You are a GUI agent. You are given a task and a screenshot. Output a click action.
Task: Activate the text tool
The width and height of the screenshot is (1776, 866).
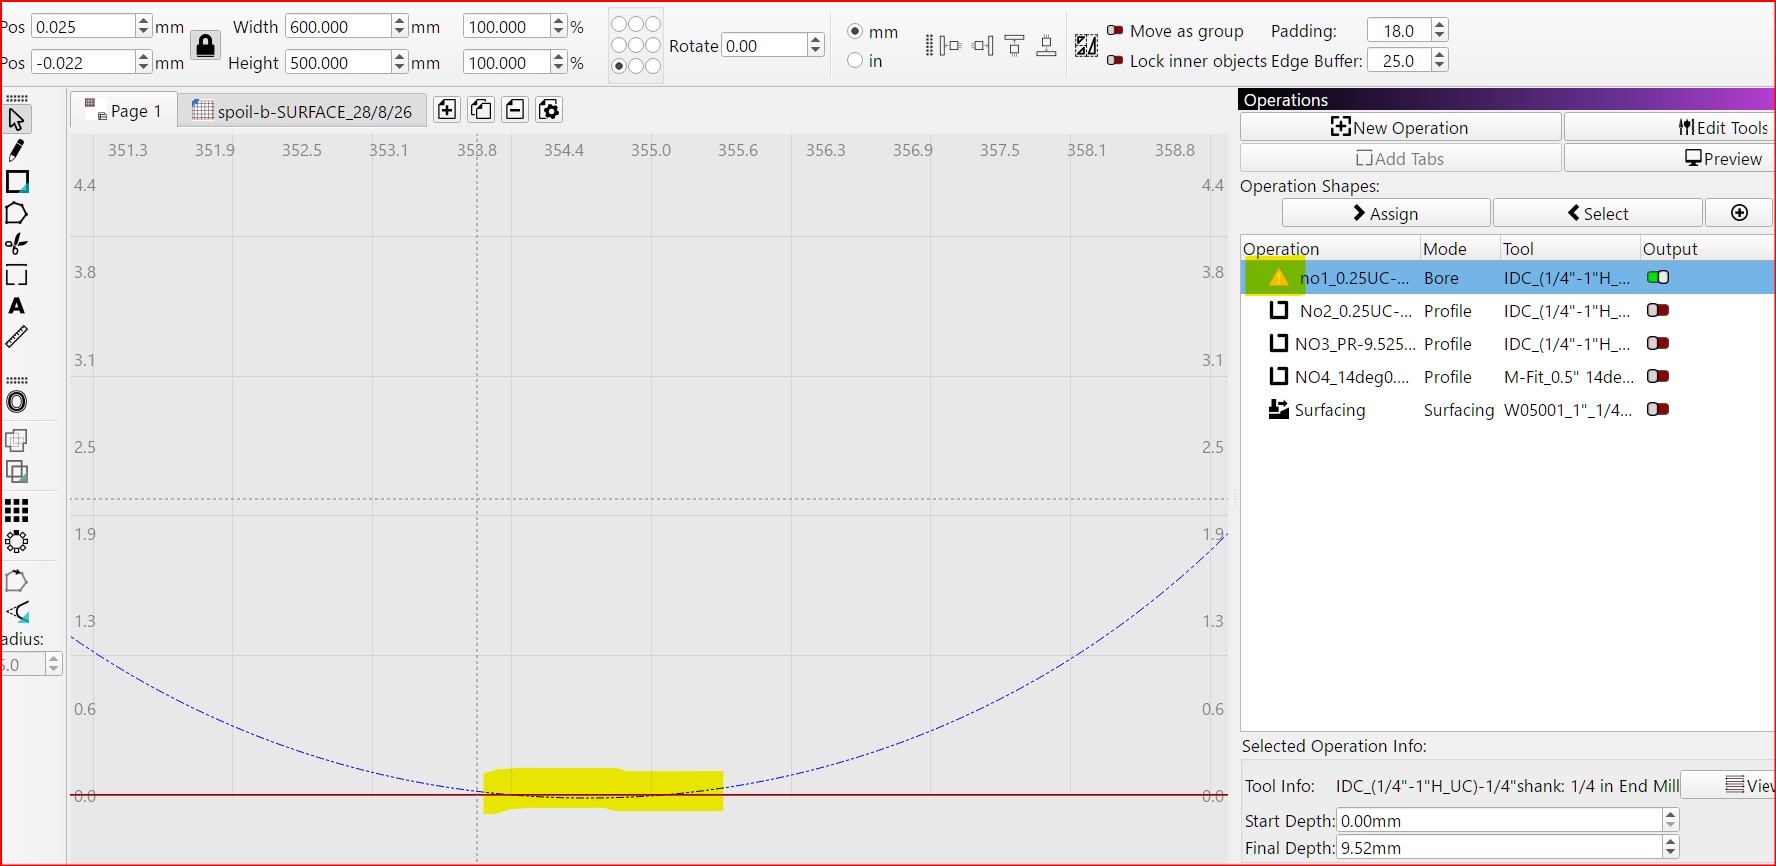click(x=16, y=306)
